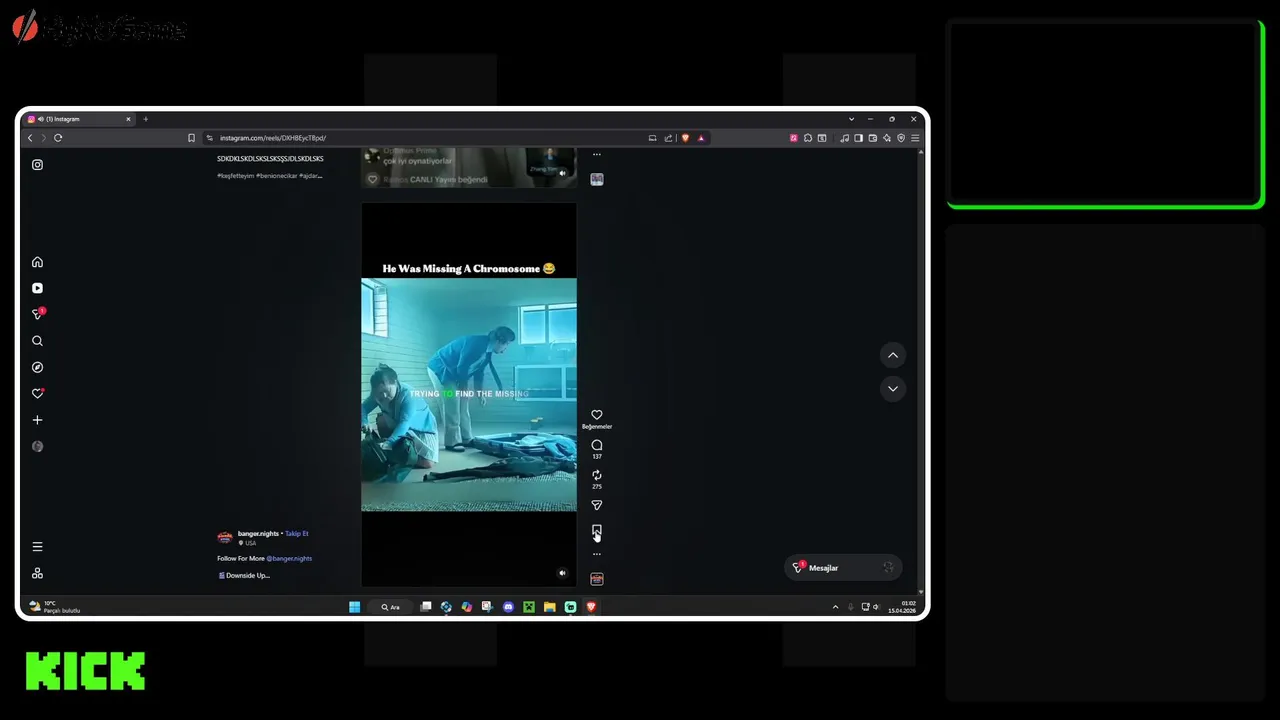Share the reel via paper plane icon

[597, 505]
